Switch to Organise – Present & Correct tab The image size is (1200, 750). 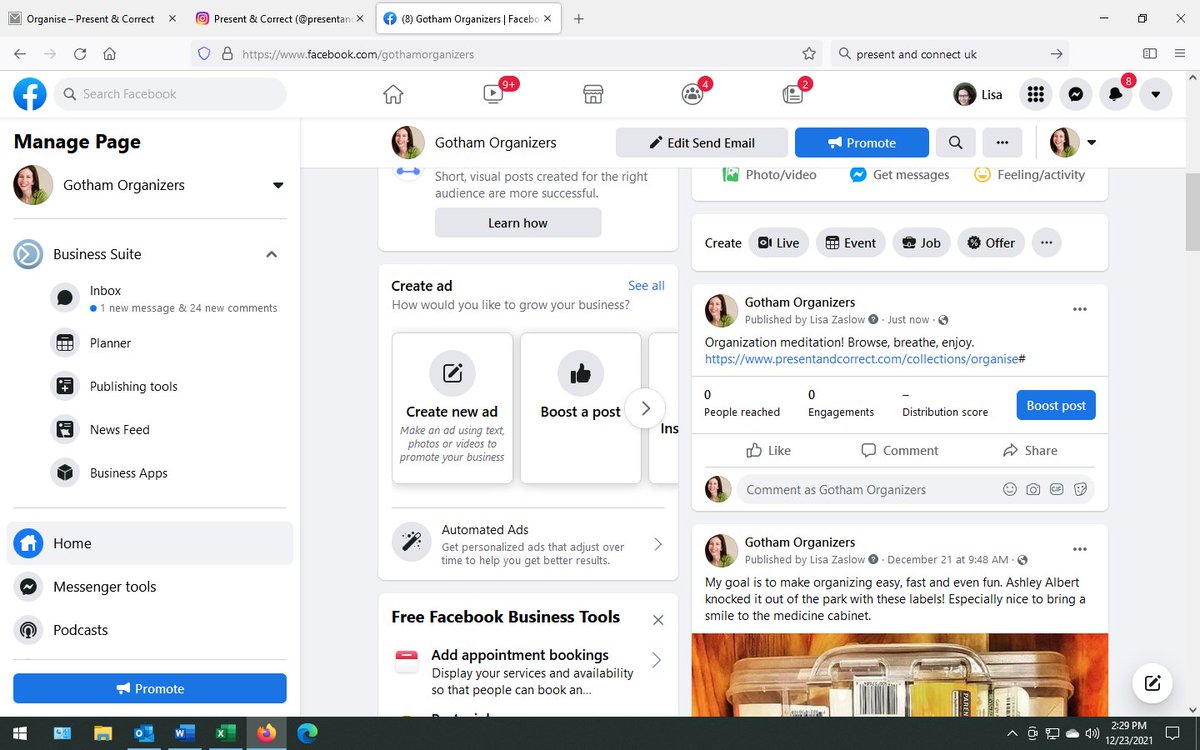[x=91, y=19]
